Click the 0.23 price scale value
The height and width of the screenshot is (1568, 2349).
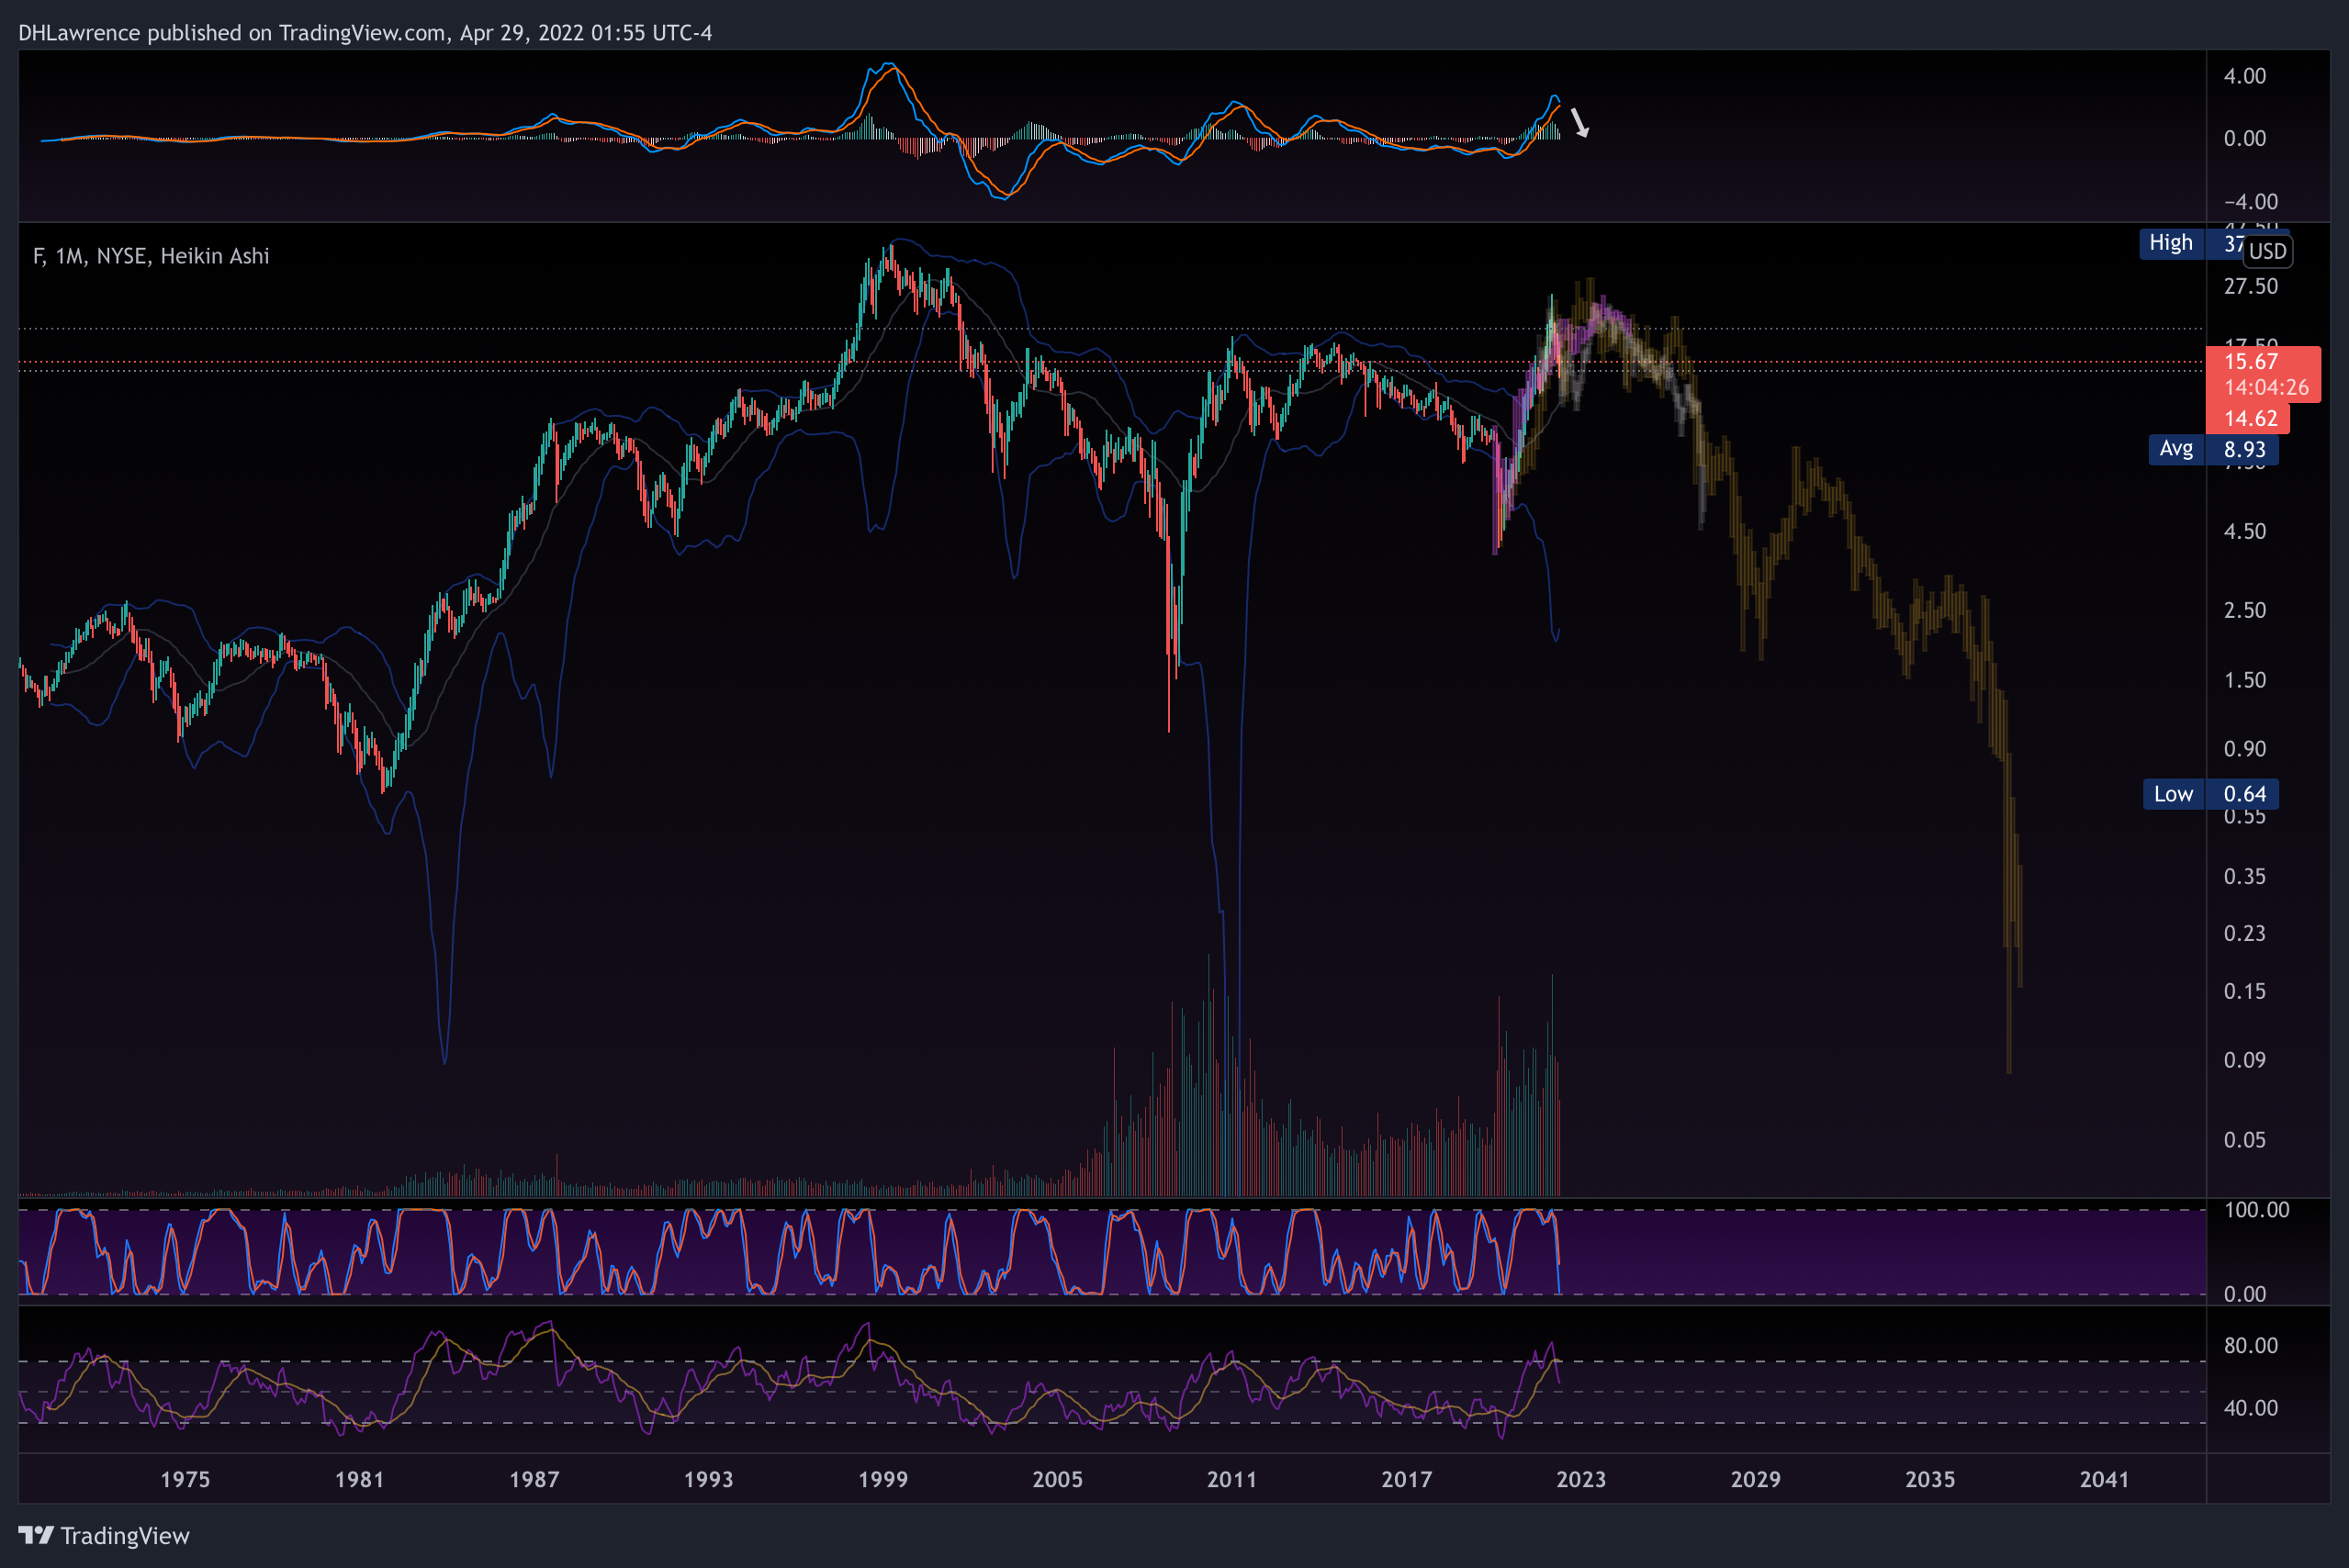[2244, 933]
